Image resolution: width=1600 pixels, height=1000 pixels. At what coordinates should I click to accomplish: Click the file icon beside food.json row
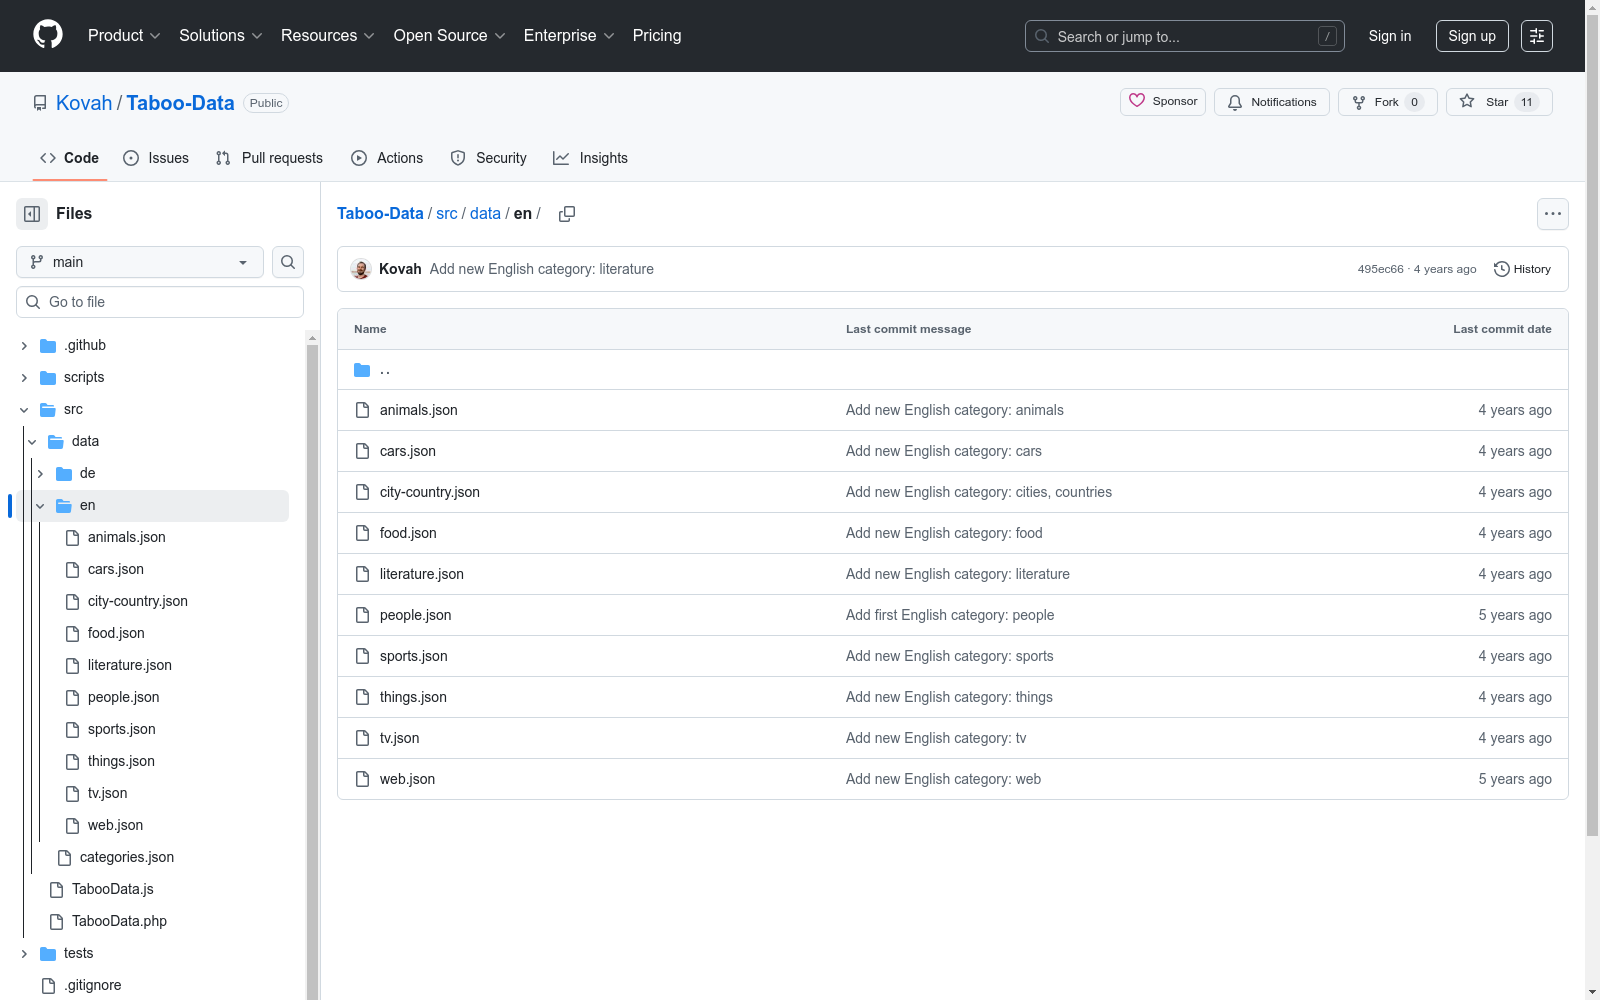pyautogui.click(x=362, y=533)
